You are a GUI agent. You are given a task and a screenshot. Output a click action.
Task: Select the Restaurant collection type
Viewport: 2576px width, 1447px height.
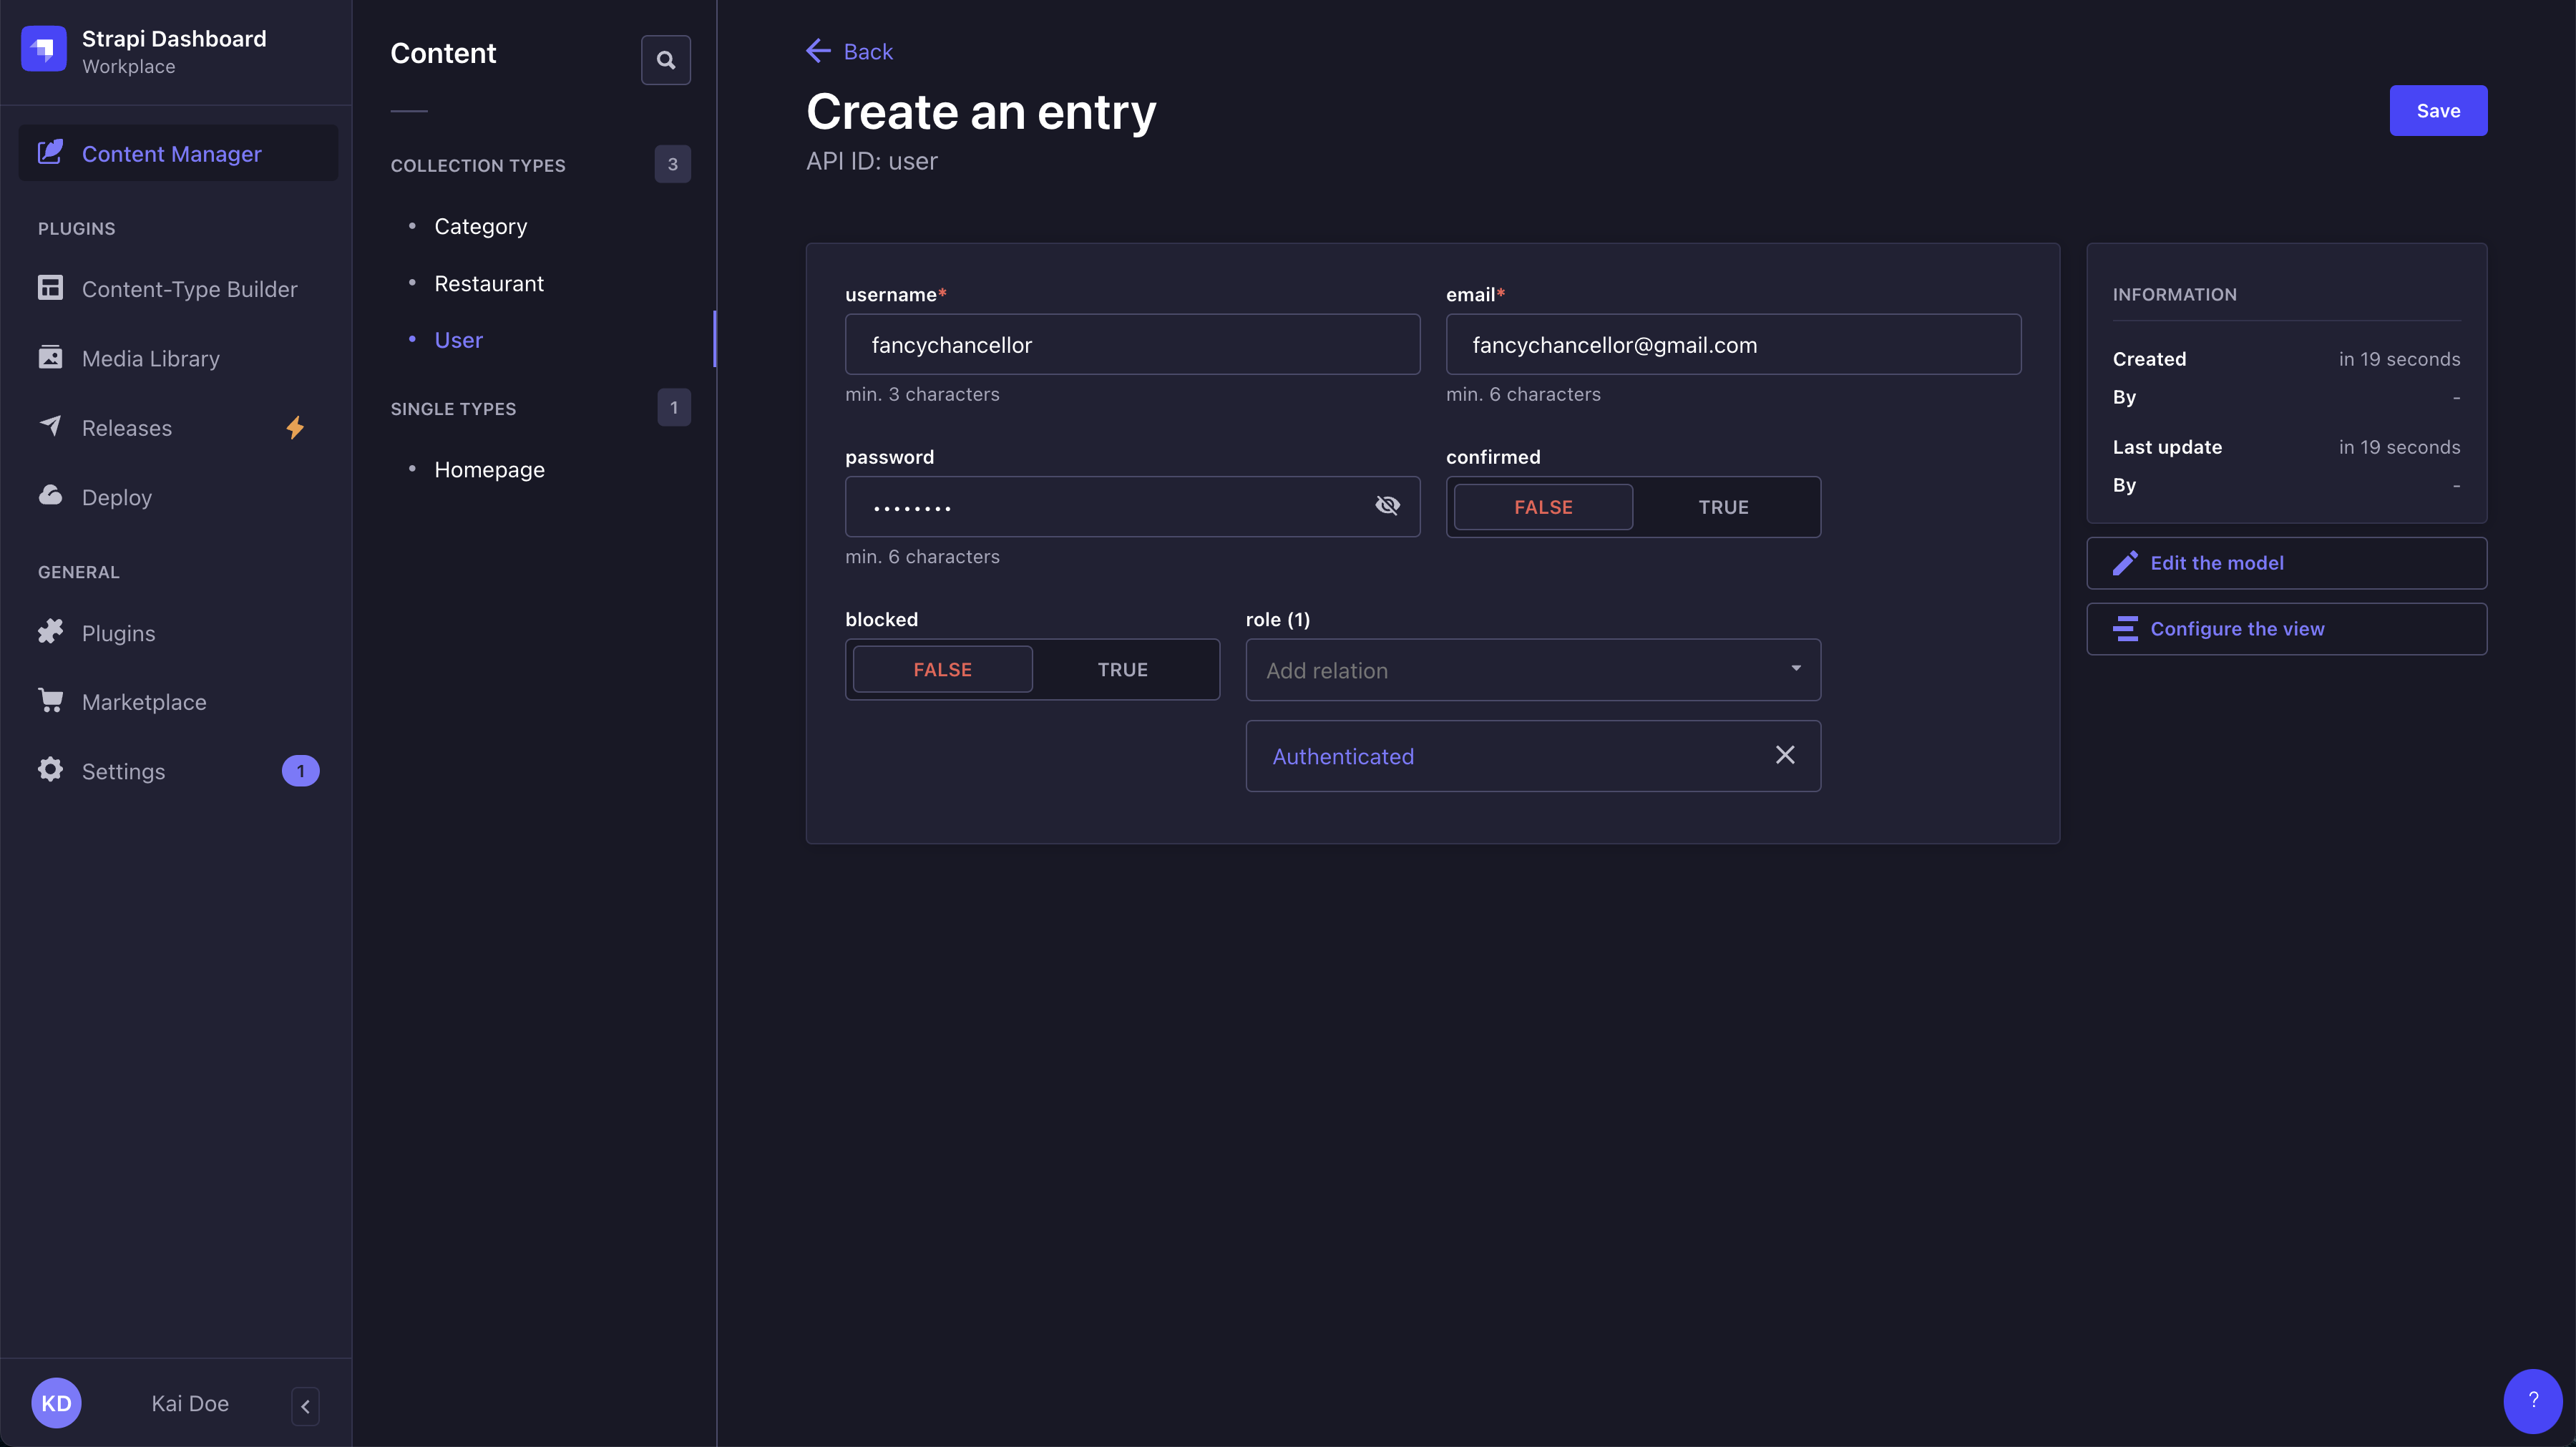(489, 283)
